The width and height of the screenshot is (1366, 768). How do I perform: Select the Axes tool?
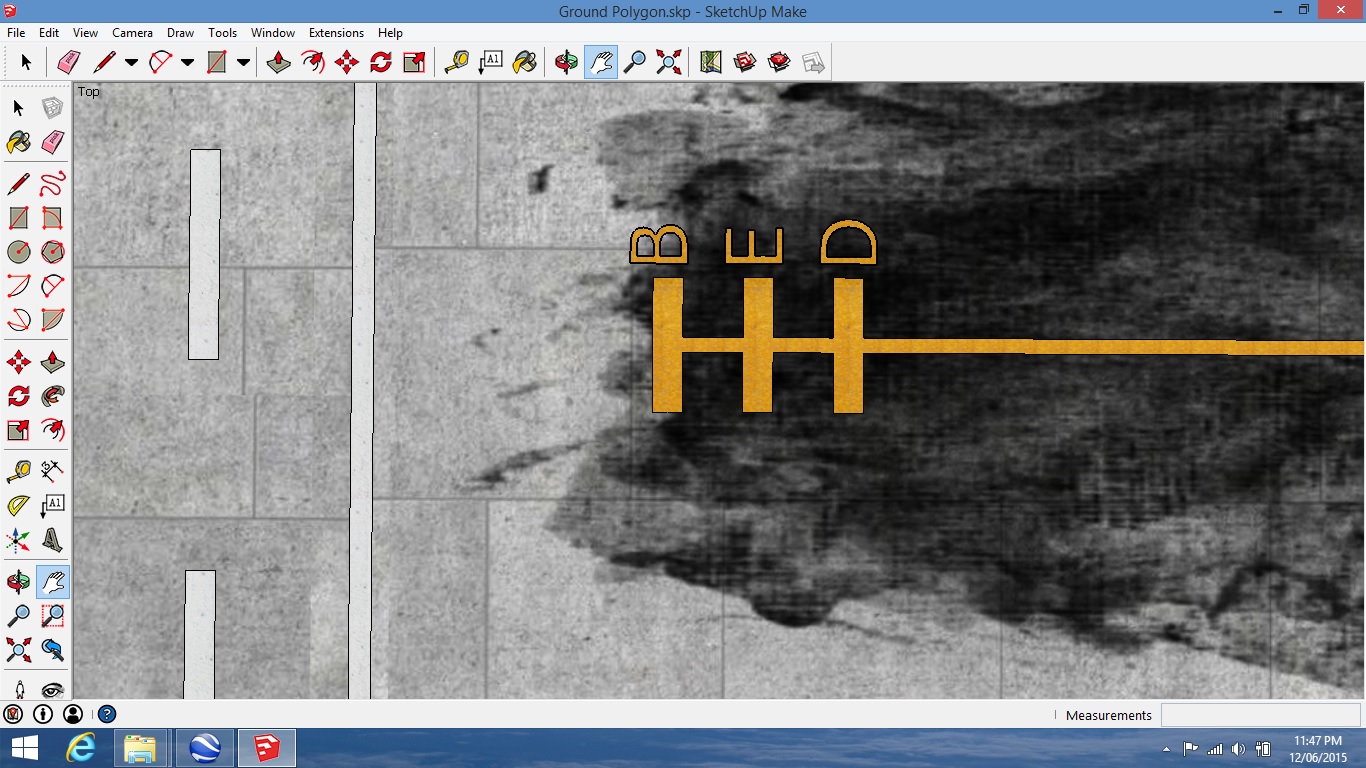[x=18, y=541]
